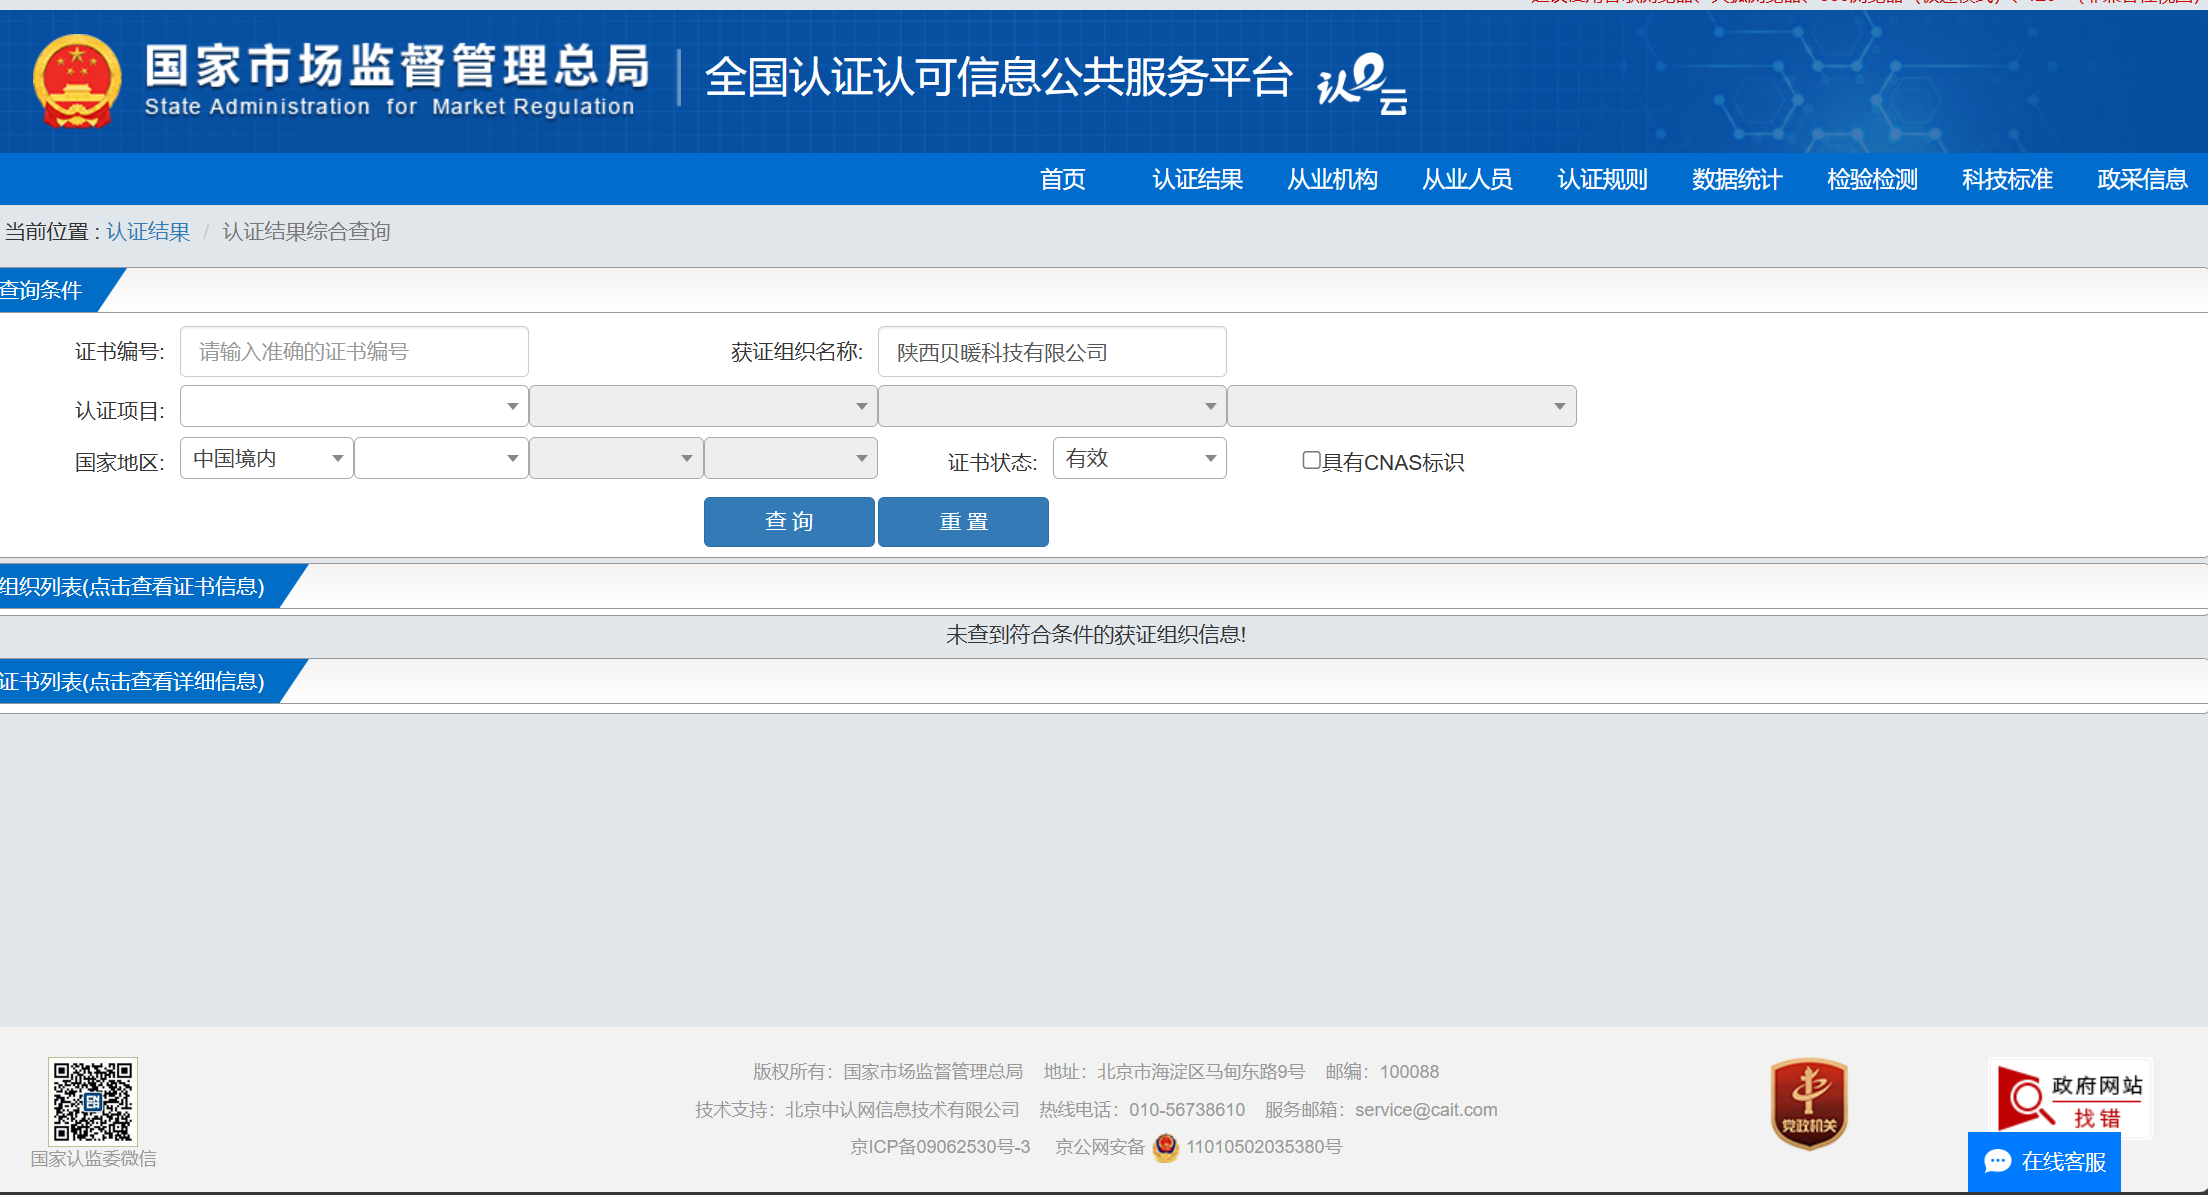Click the 热线电话 010-56738610 text

(1142, 1110)
